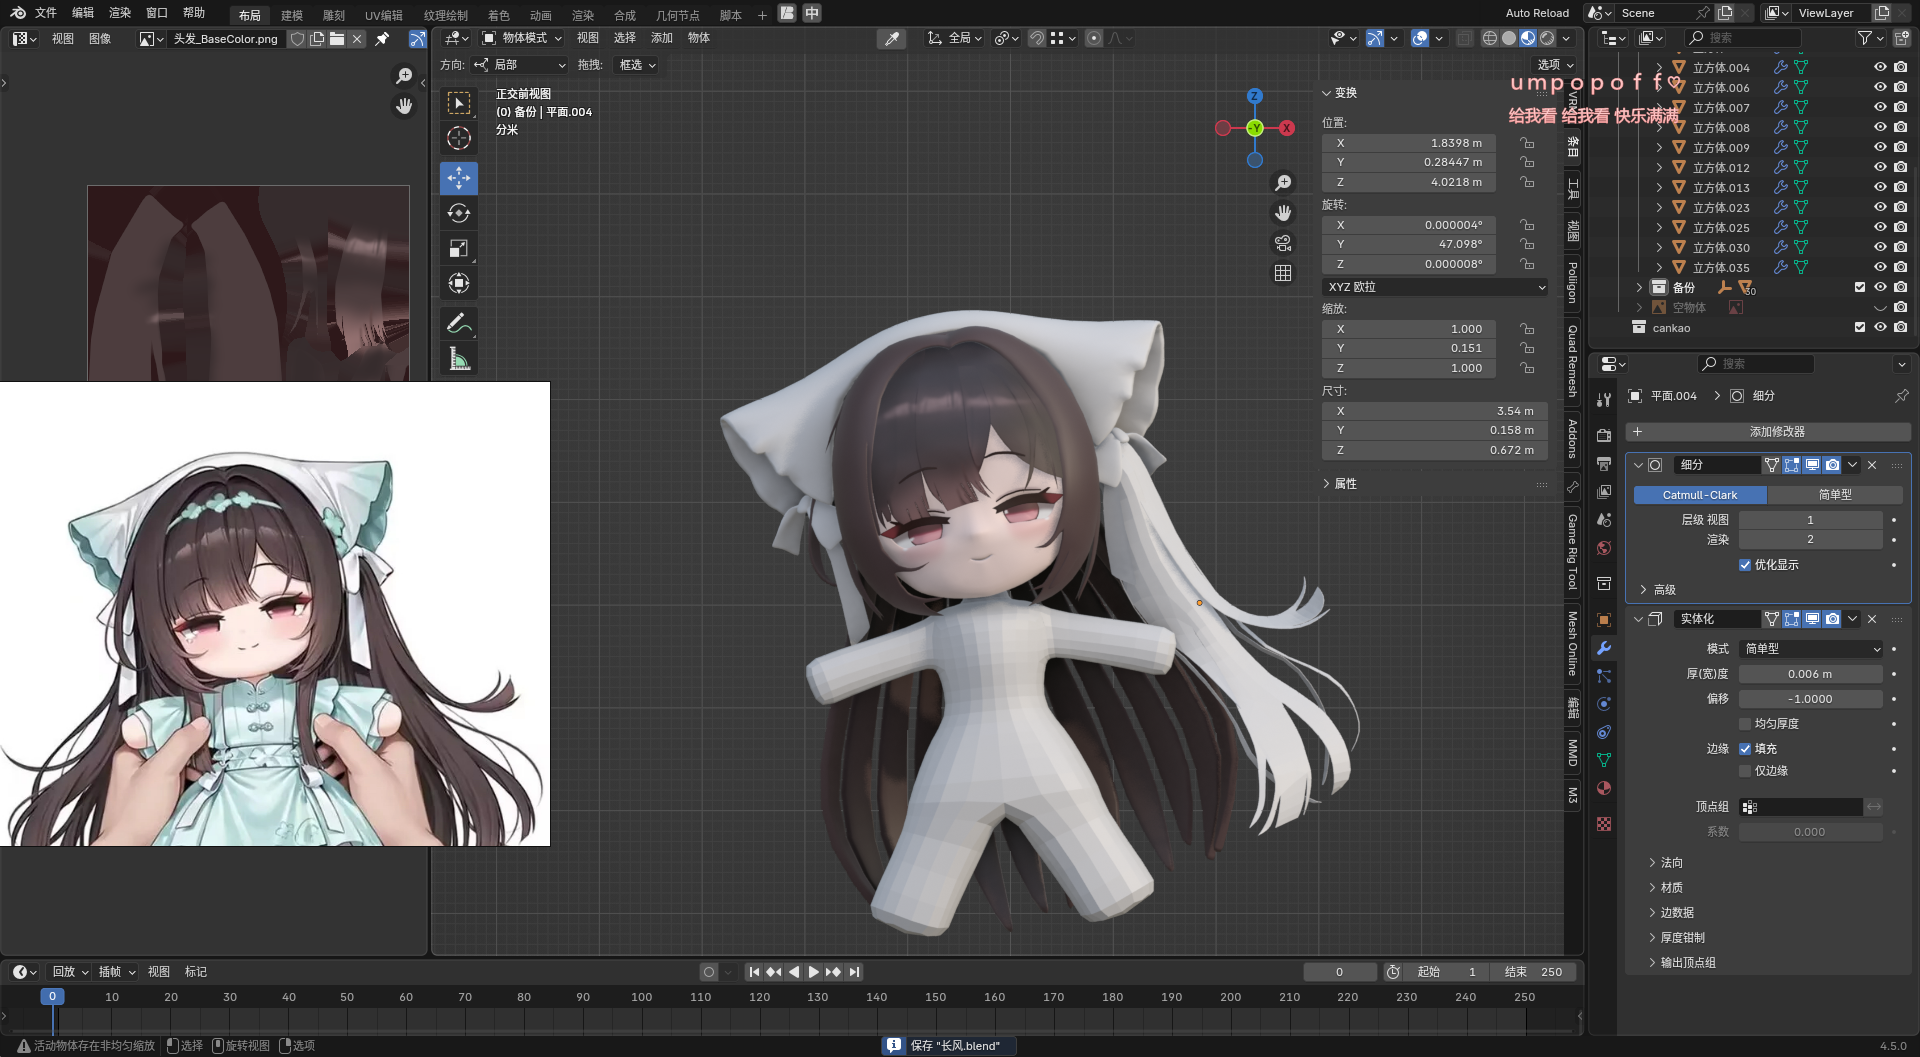This screenshot has width=1920, height=1057.
Task: Select the Scale tool in viewport toolbar
Action: point(458,248)
